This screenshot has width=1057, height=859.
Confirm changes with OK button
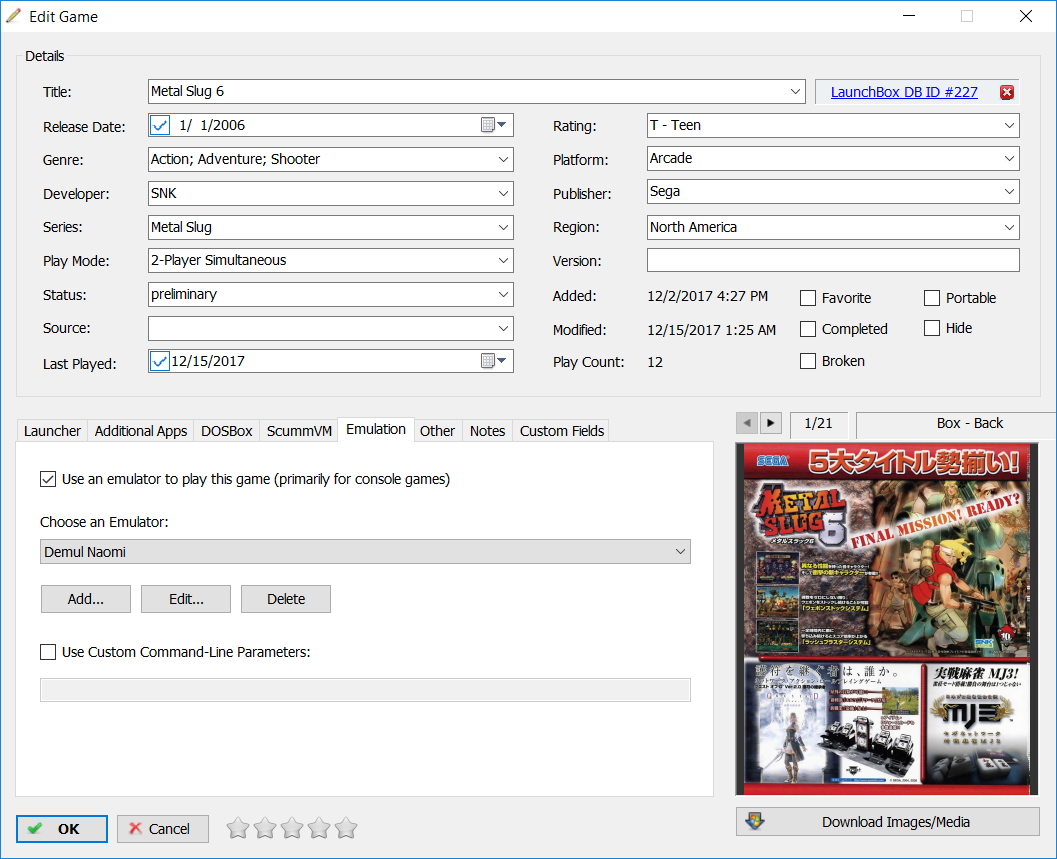pos(62,829)
